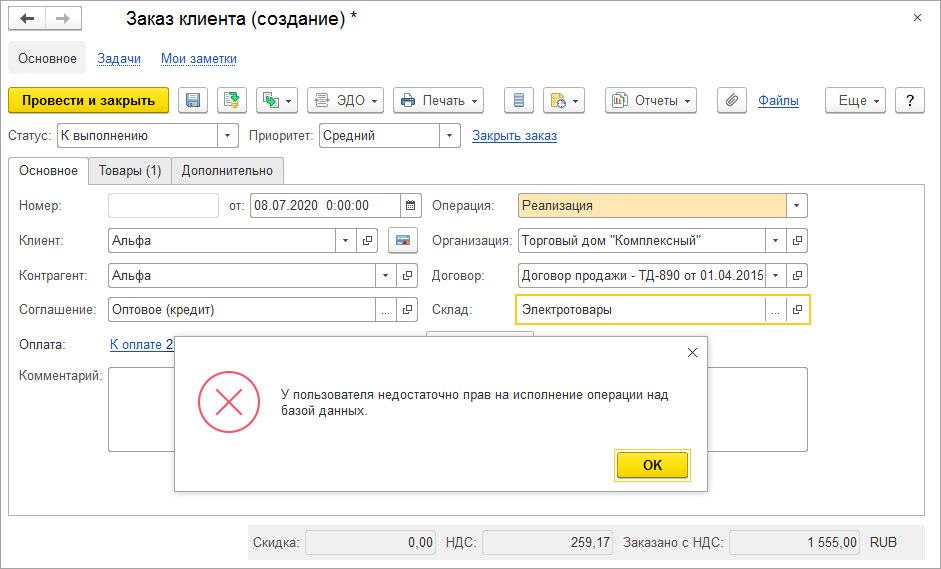Open the calendar date picker
941x569 pixels.
click(411, 206)
